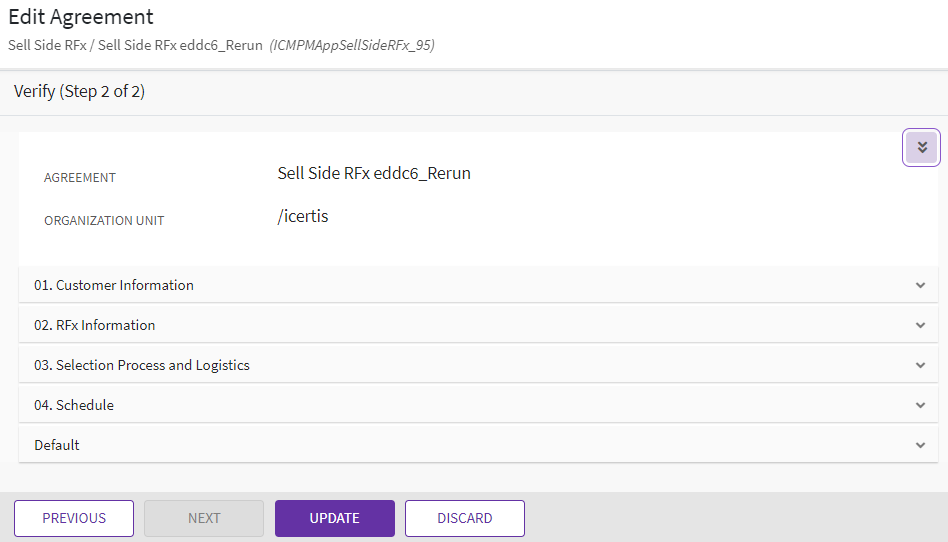Open 03. Selection Process and Logistics title
This screenshot has height=542, width=948.
pos(142,365)
